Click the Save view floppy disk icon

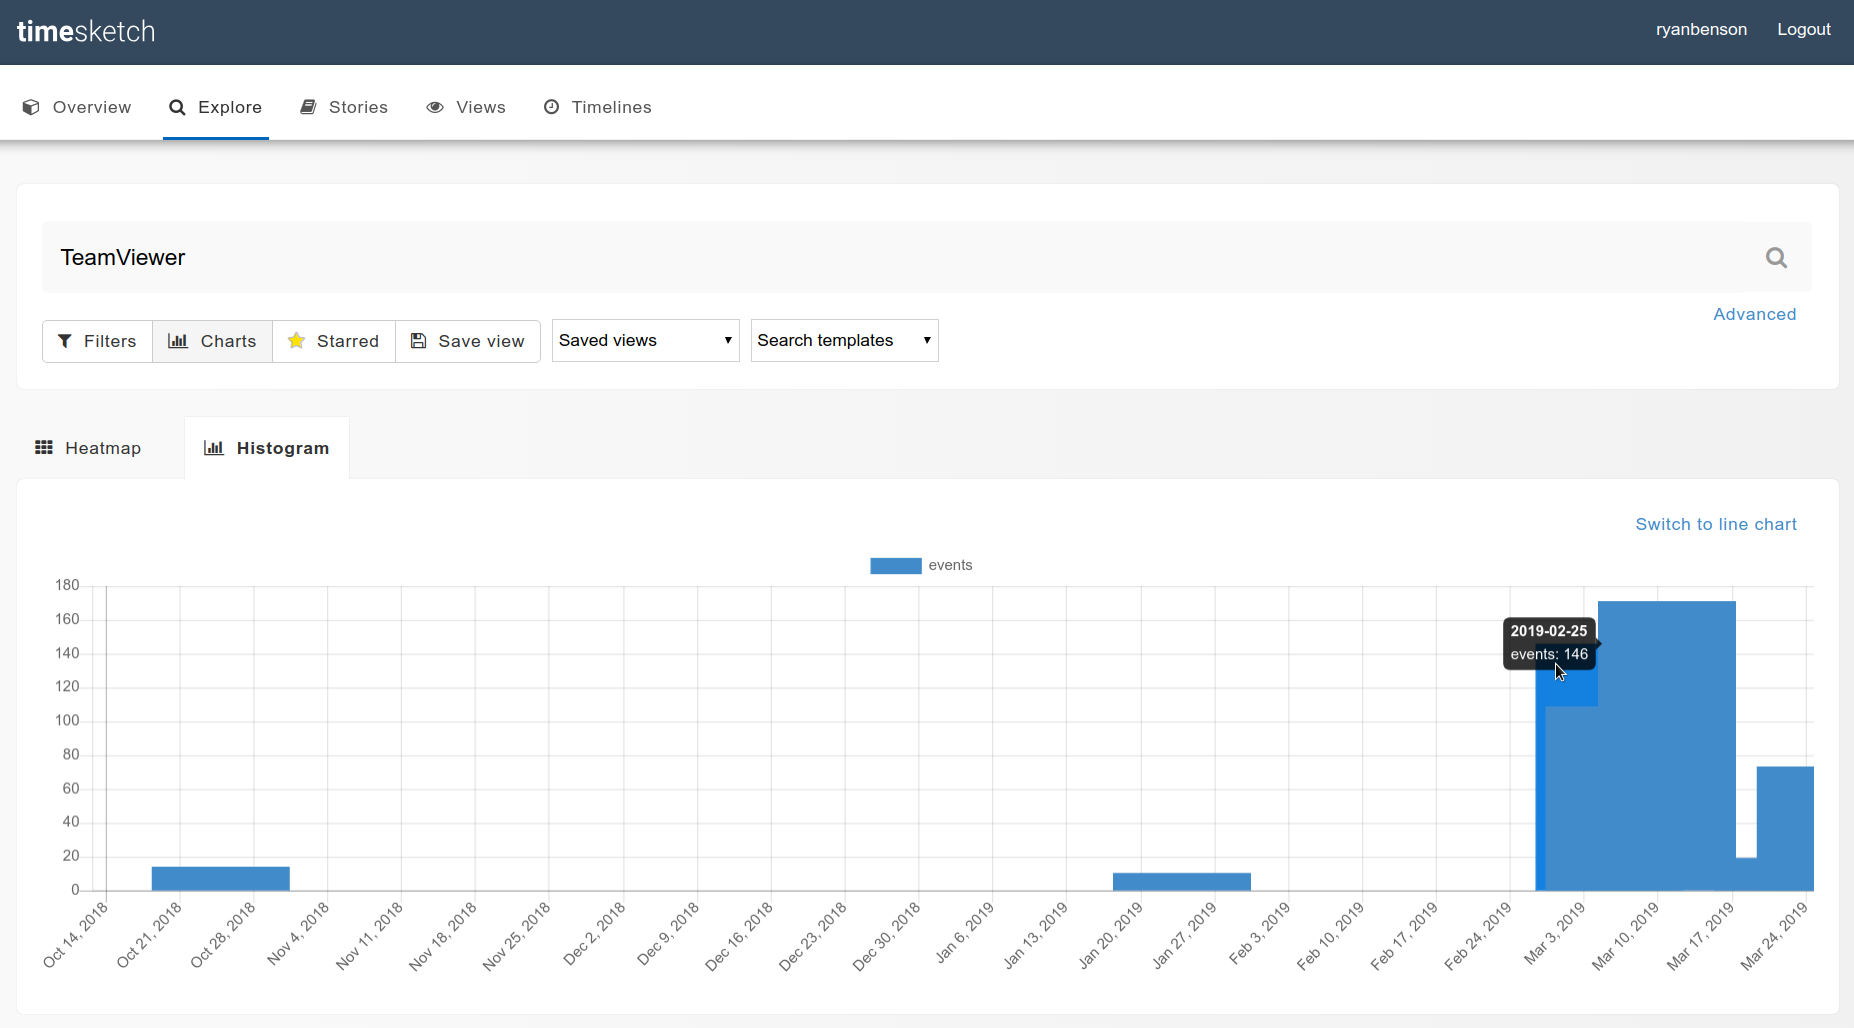pos(419,341)
